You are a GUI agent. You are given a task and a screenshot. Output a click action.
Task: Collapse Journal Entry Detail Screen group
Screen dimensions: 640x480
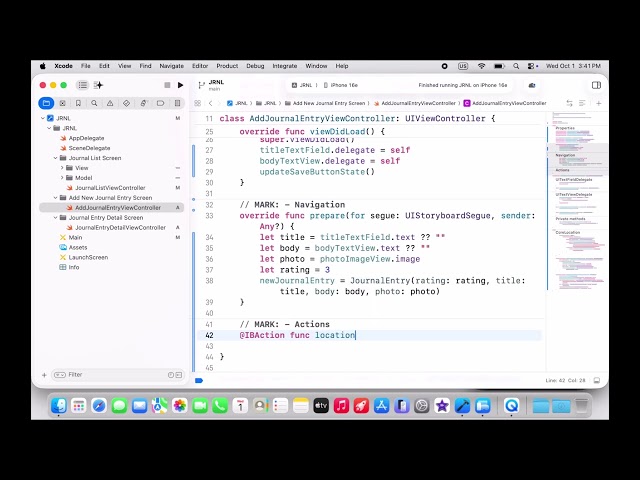56,218
